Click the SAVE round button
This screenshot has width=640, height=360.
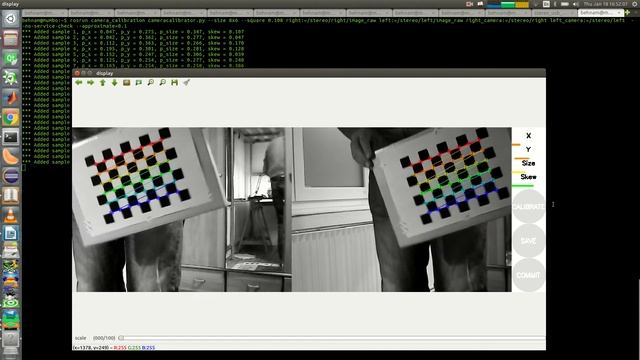pyautogui.click(x=528, y=241)
